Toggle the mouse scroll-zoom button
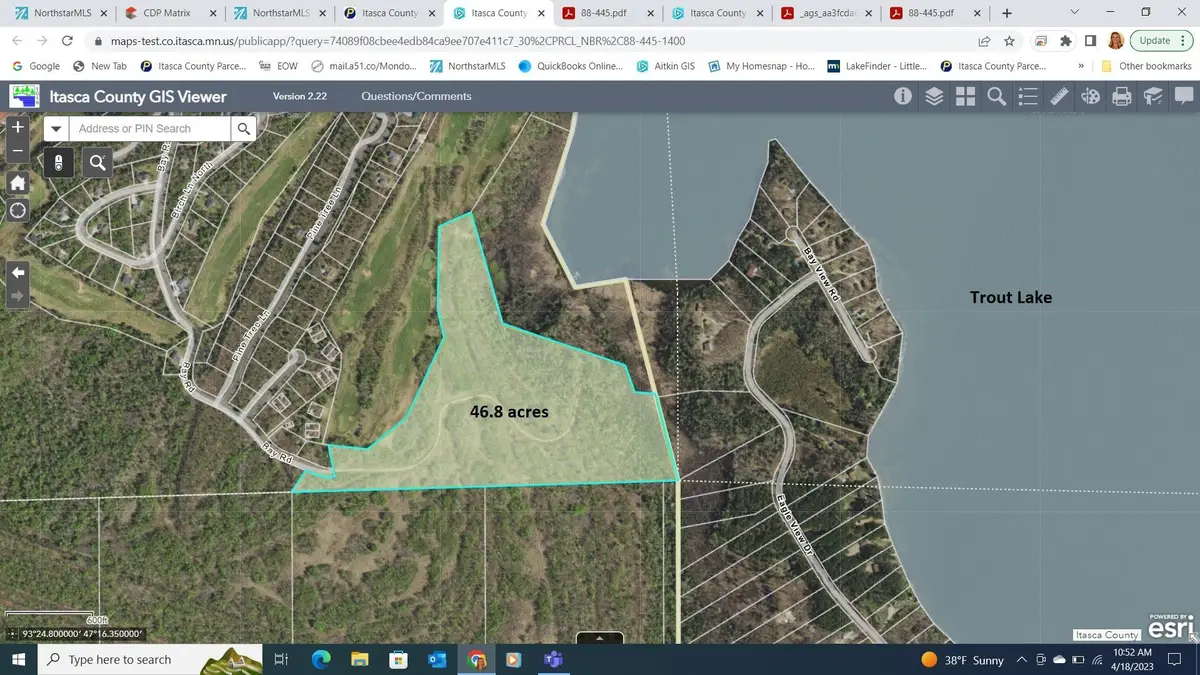This screenshot has height=675, width=1200. tap(59, 163)
